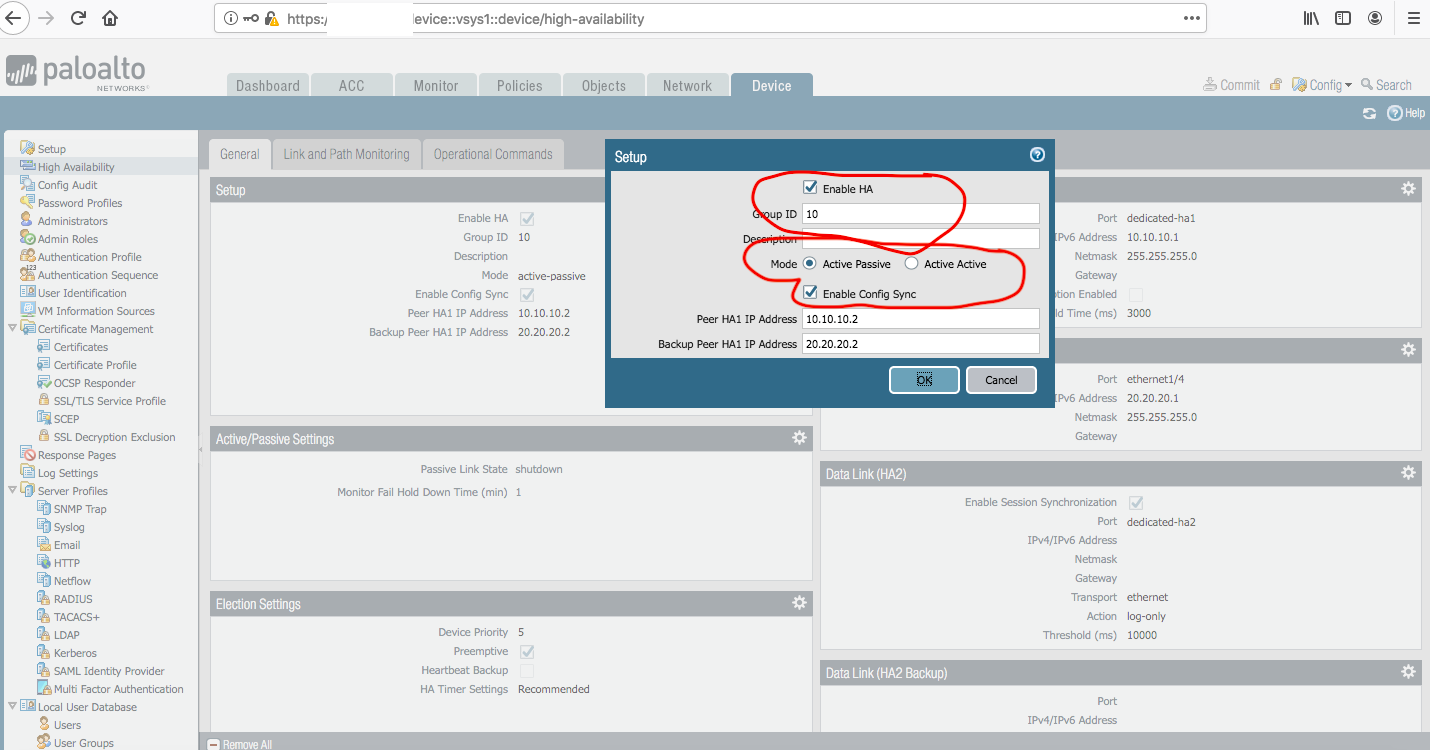Click gear icon on Data Link (HA2) panel
1430x750 pixels.
(x=1408, y=473)
